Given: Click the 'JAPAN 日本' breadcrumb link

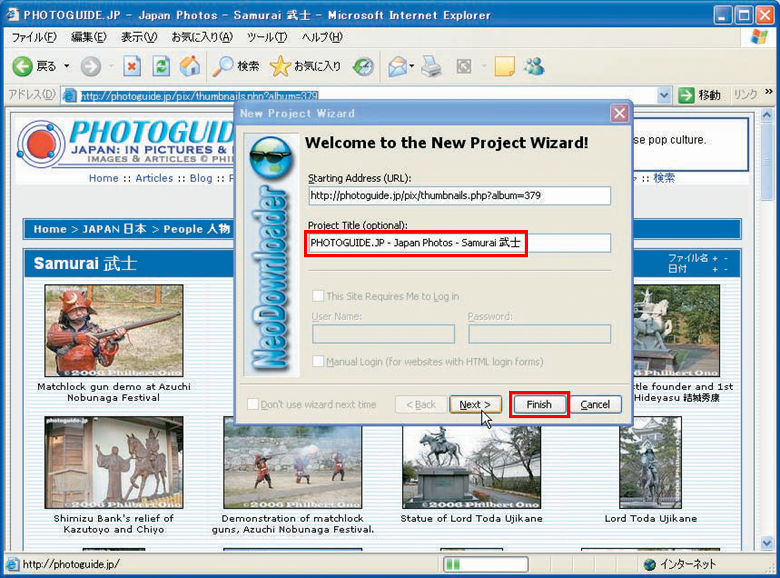Looking at the screenshot, I should (x=114, y=229).
